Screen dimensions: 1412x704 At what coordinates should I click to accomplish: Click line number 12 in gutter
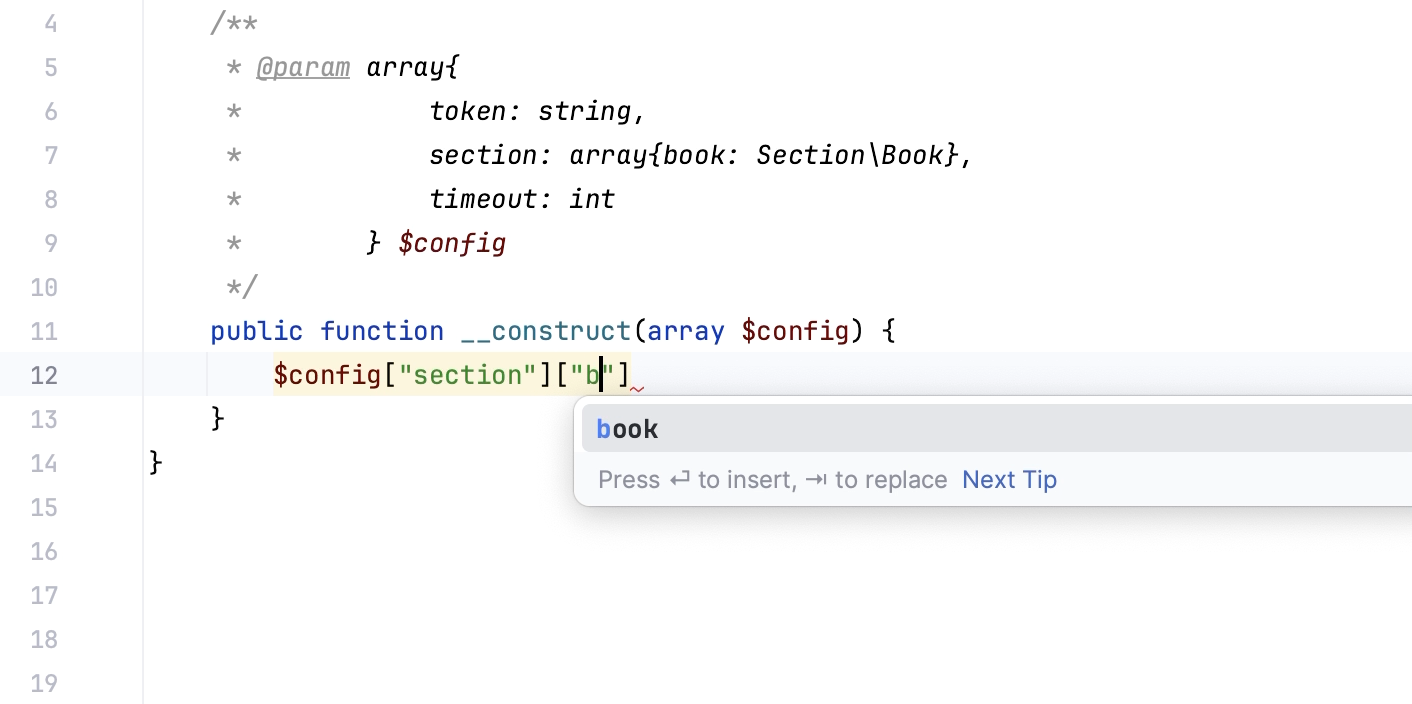[44, 375]
